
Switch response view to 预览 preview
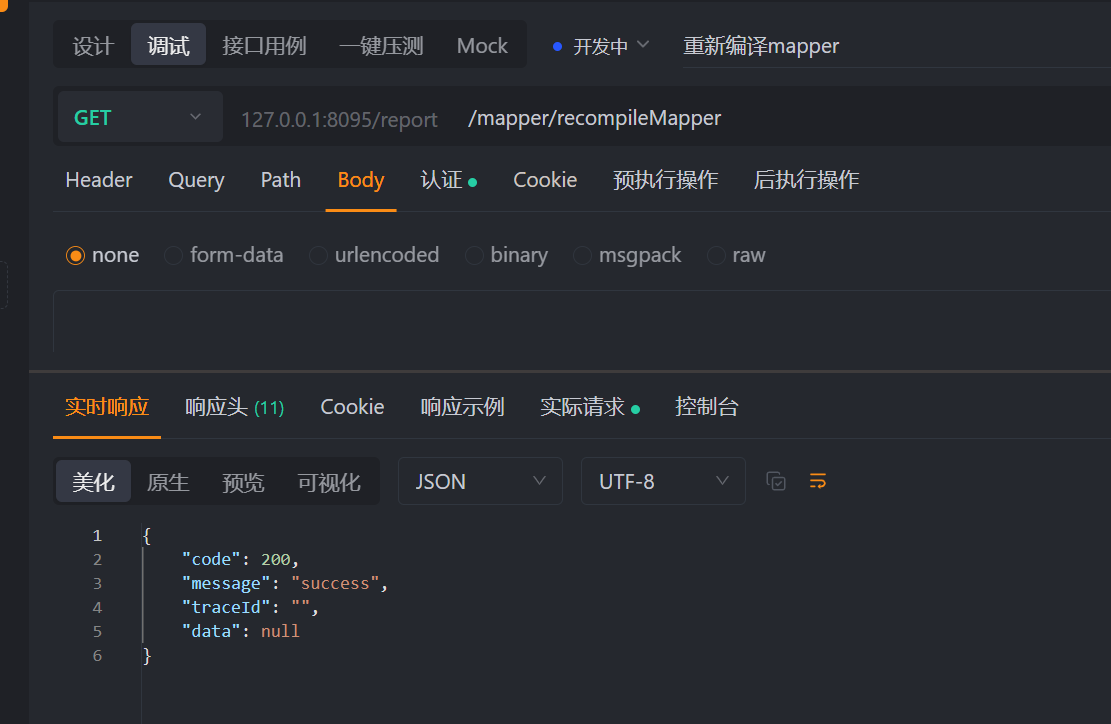click(x=243, y=481)
